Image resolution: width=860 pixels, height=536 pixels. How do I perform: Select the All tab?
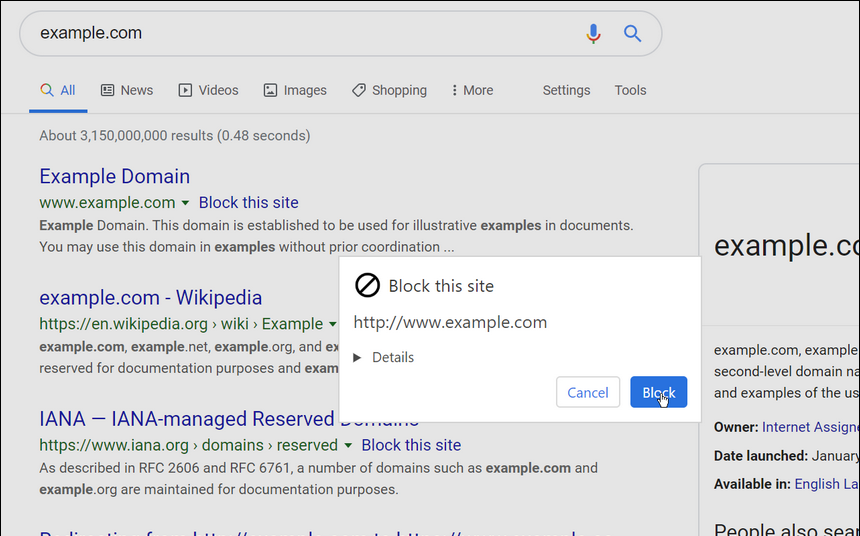point(58,91)
